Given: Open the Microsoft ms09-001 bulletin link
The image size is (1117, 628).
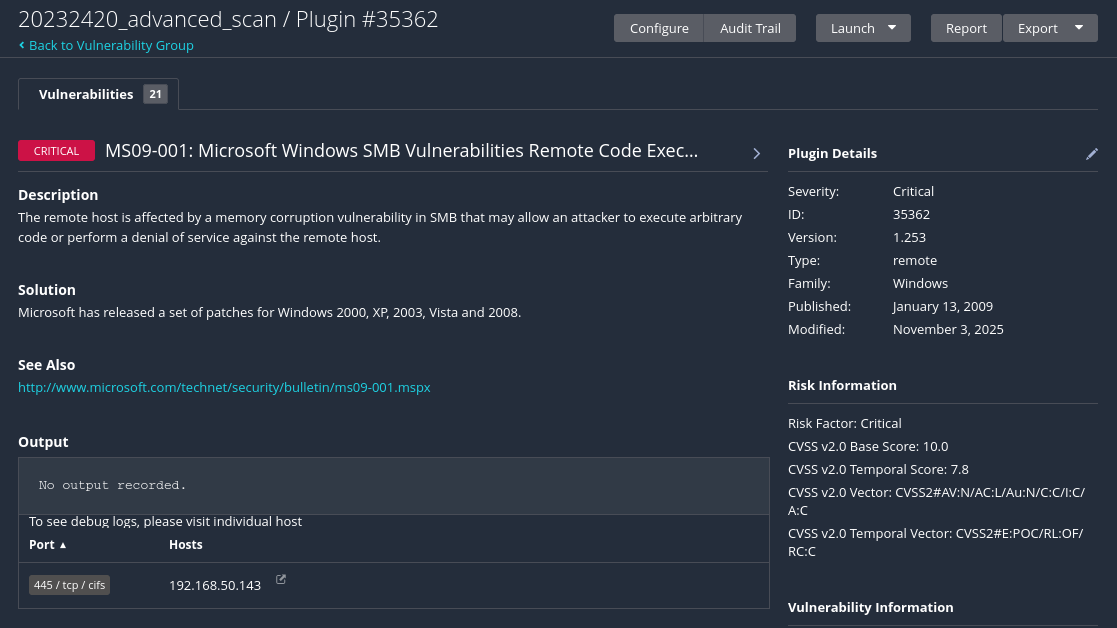Looking at the screenshot, I should (x=224, y=387).
